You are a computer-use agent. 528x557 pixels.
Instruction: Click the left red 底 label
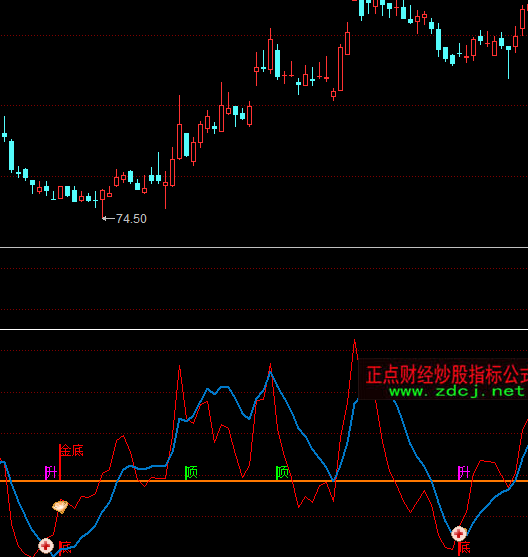pyautogui.click(x=65, y=547)
